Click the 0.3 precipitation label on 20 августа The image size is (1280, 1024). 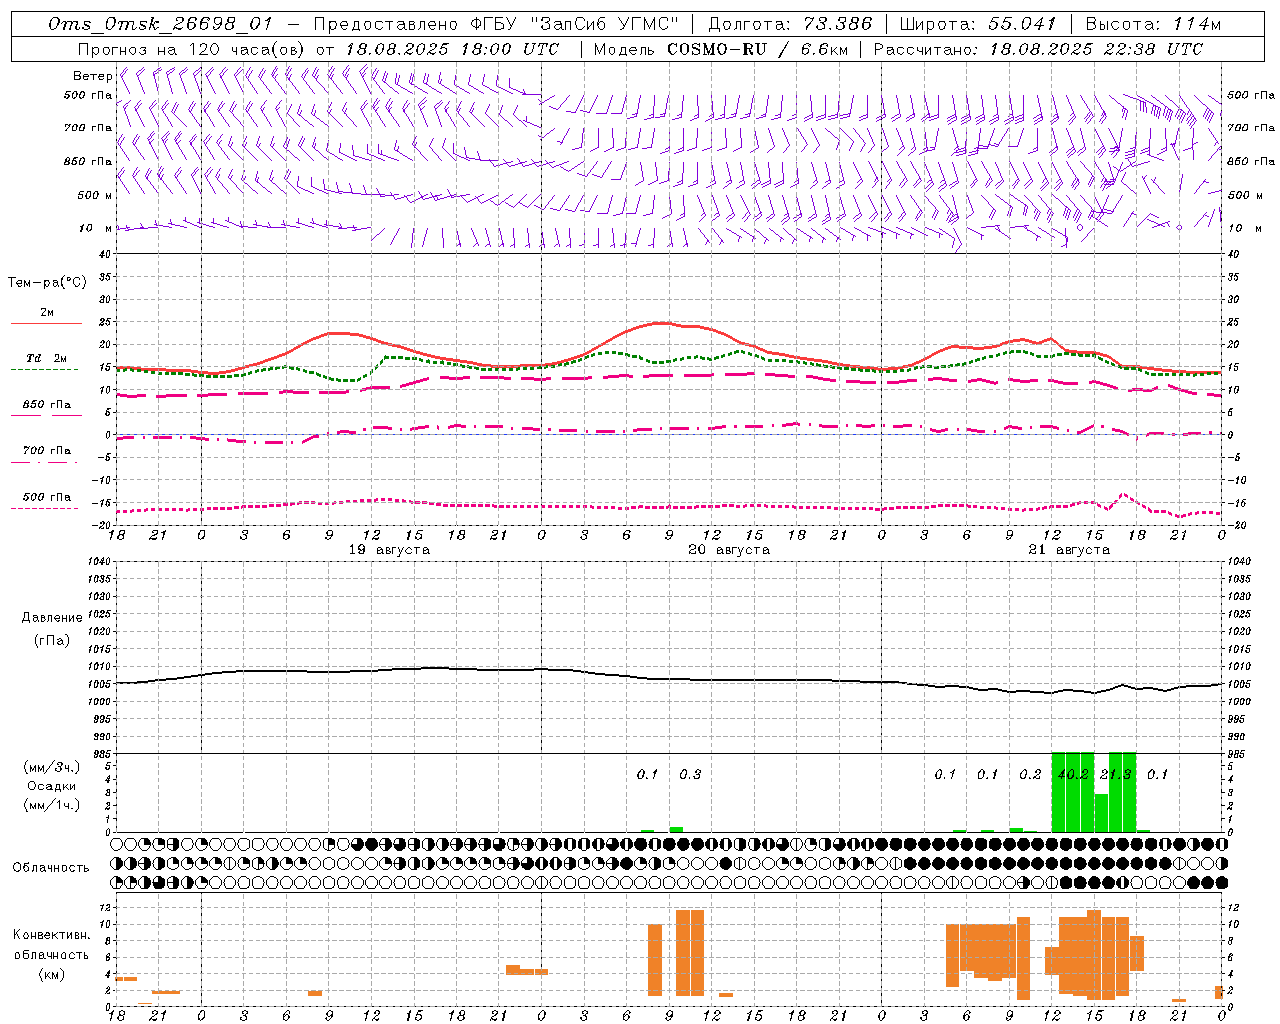coord(690,774)
